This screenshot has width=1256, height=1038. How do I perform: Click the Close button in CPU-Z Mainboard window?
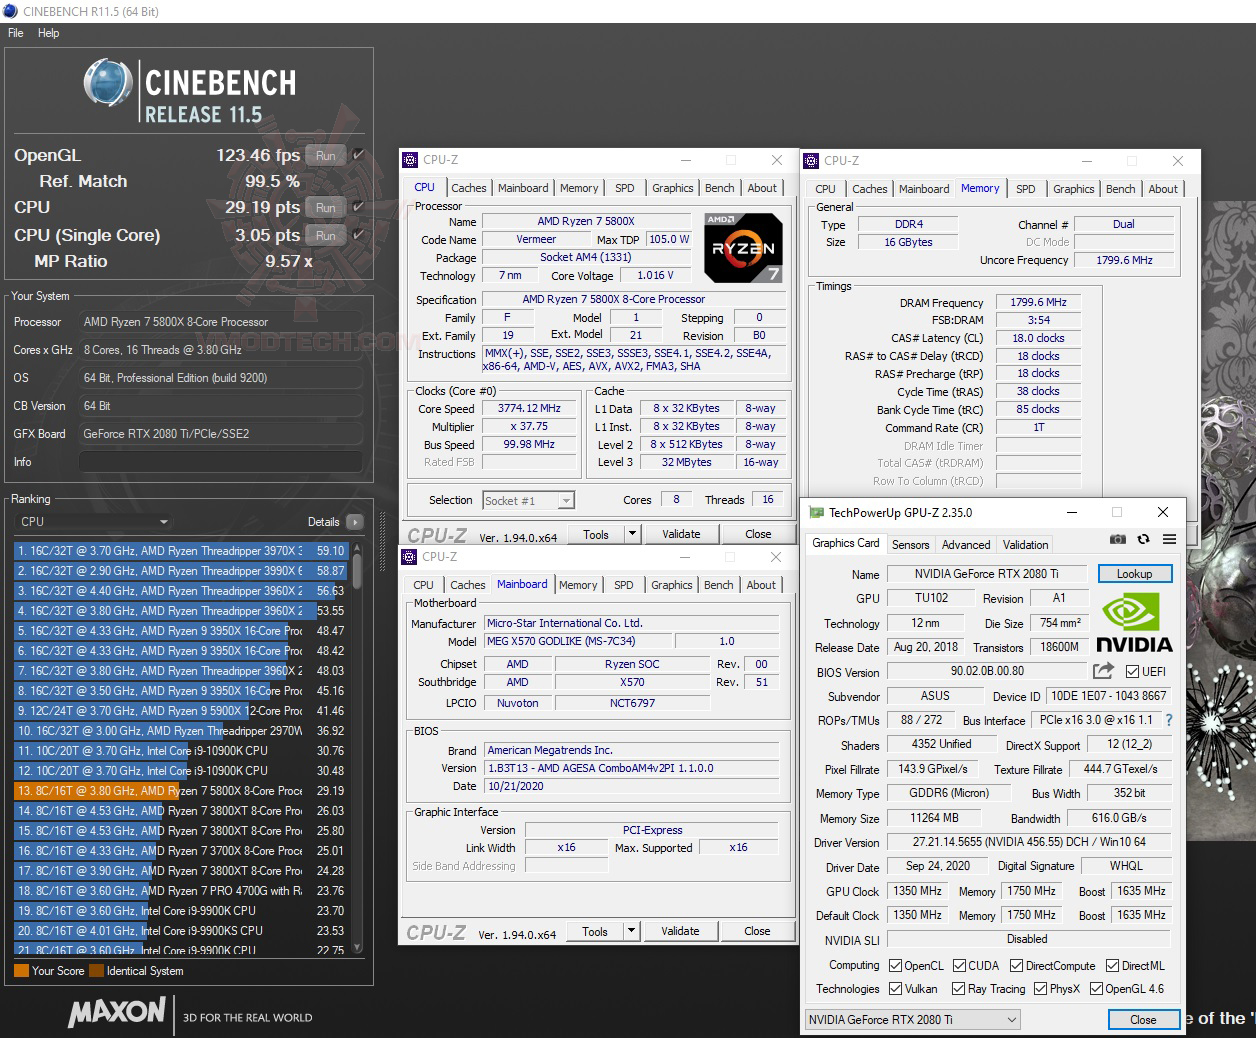(x=757, y=931)
